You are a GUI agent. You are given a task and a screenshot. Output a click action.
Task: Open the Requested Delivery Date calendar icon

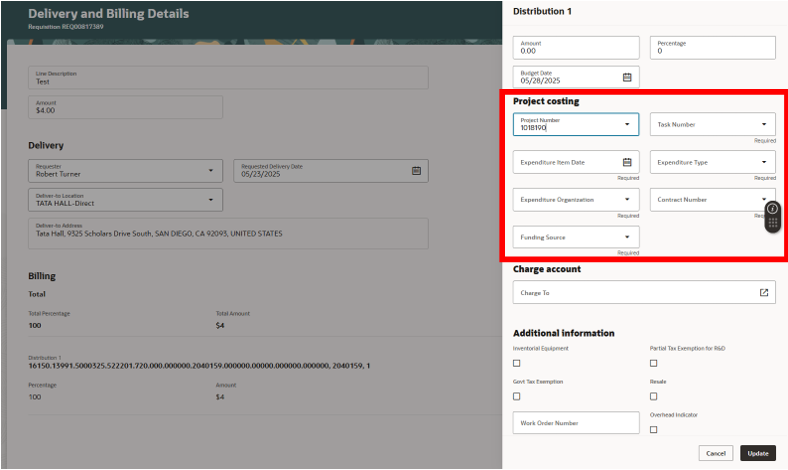416,171
